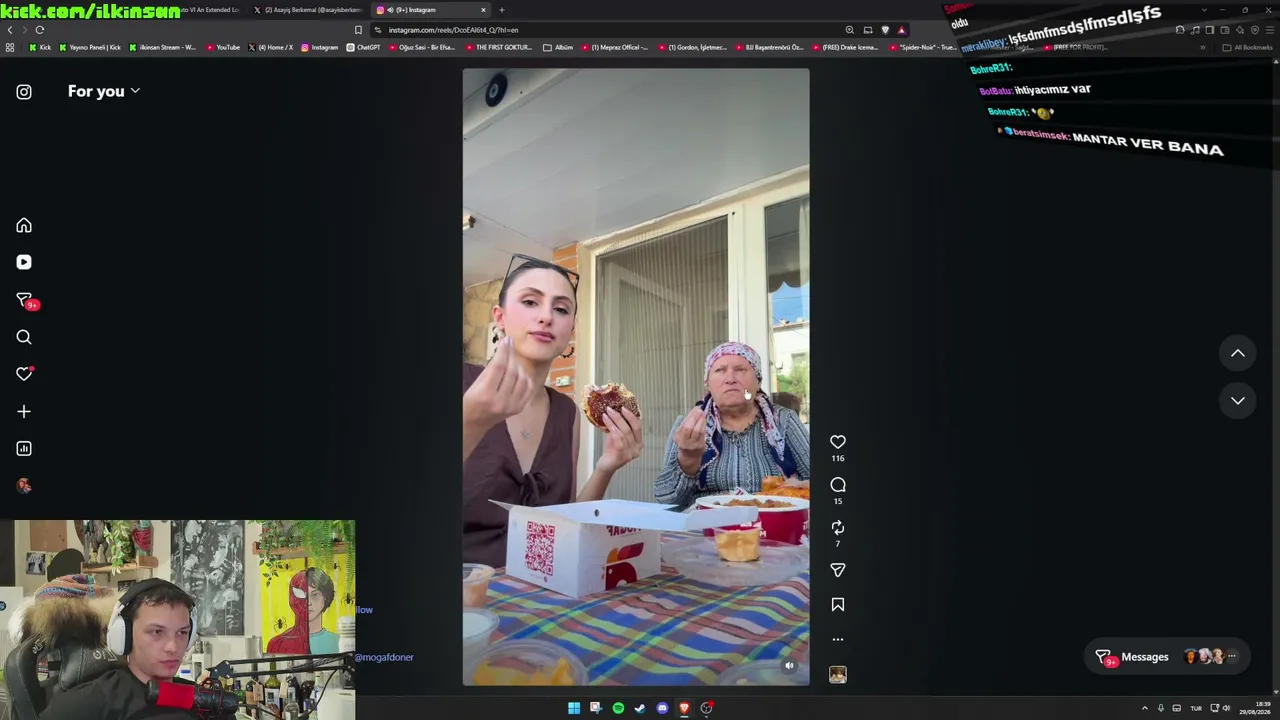
Task: Open THE FIRST GOKTUR bookmark
Action: pyautogui.click(x=498, y=47)
